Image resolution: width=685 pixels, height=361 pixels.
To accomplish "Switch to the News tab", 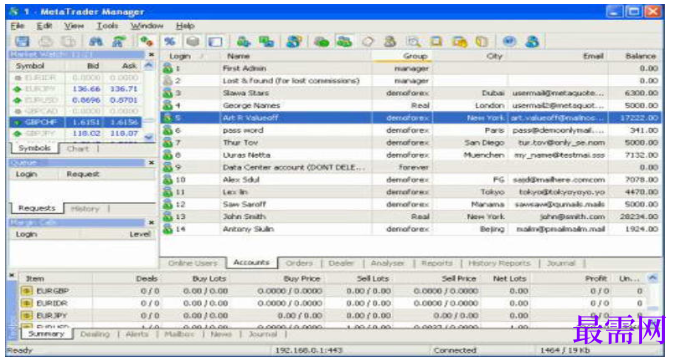I will [221, 334].
